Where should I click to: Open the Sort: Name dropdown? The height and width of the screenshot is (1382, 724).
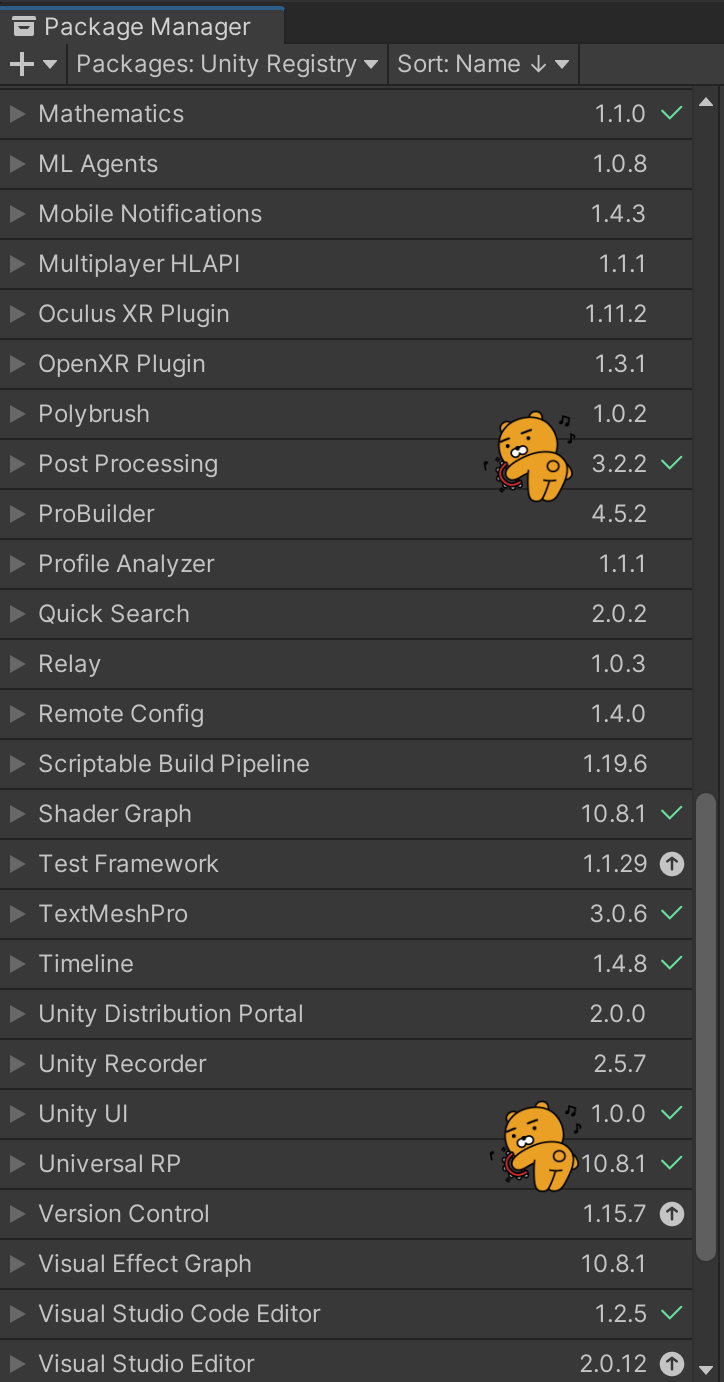coord(483,63)
